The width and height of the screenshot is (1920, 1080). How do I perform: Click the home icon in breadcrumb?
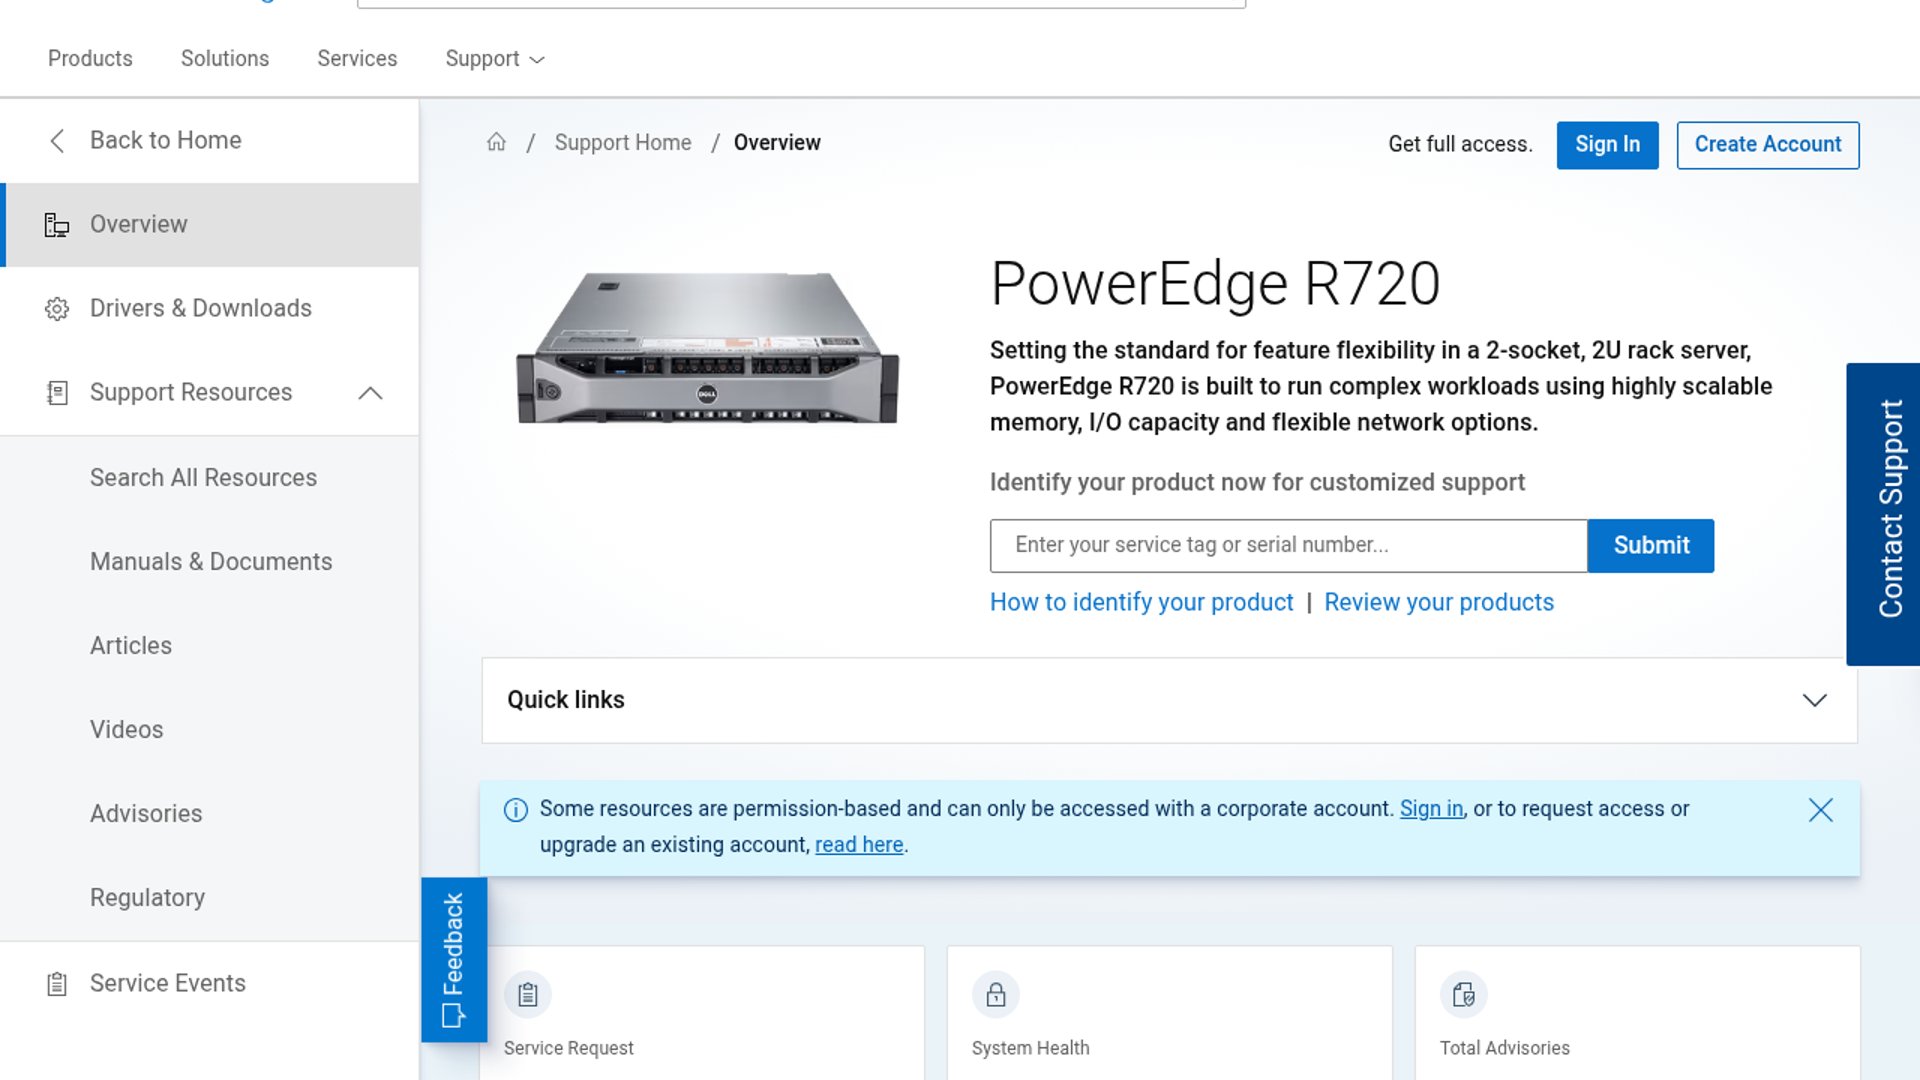pos(496,142)
